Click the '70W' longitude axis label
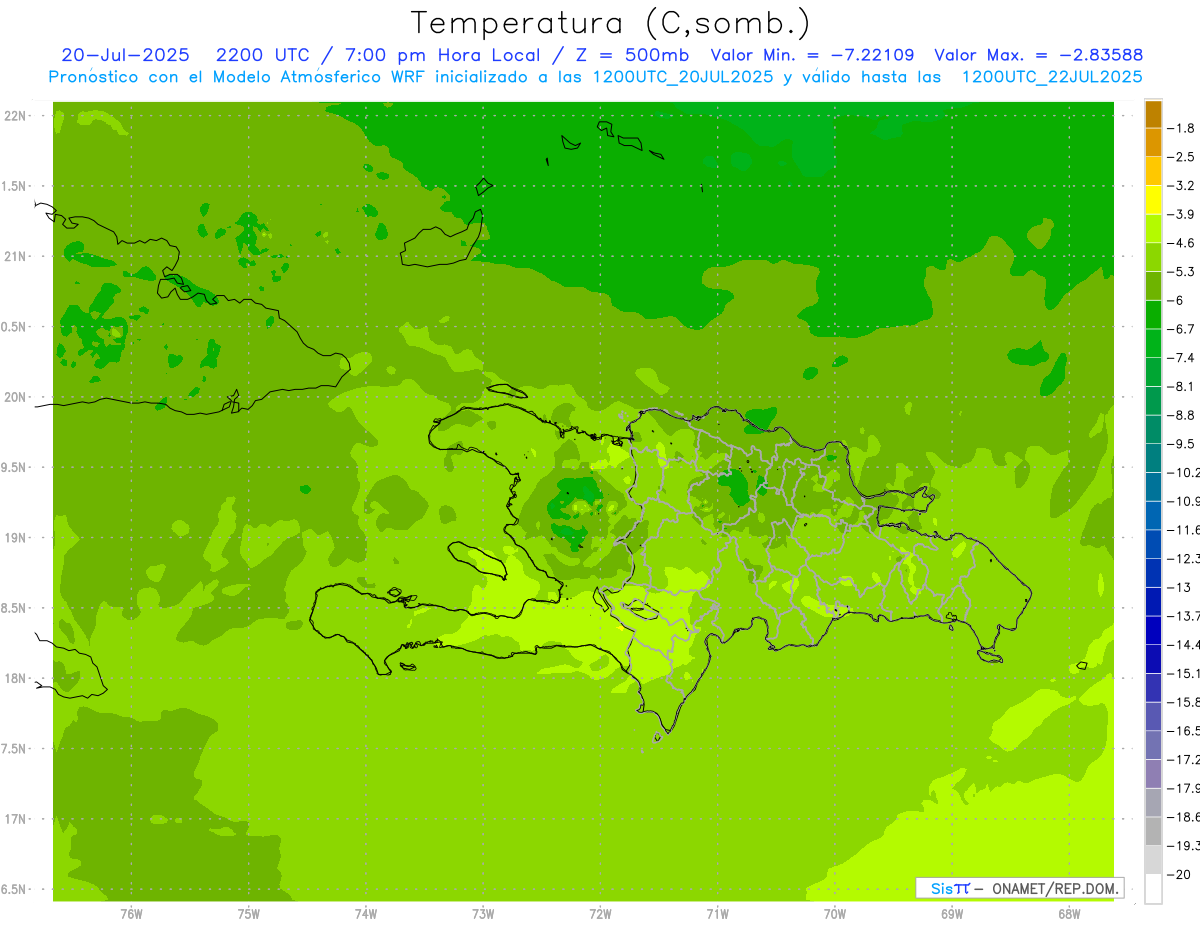 pyautogui.click(x=835, y=915)
